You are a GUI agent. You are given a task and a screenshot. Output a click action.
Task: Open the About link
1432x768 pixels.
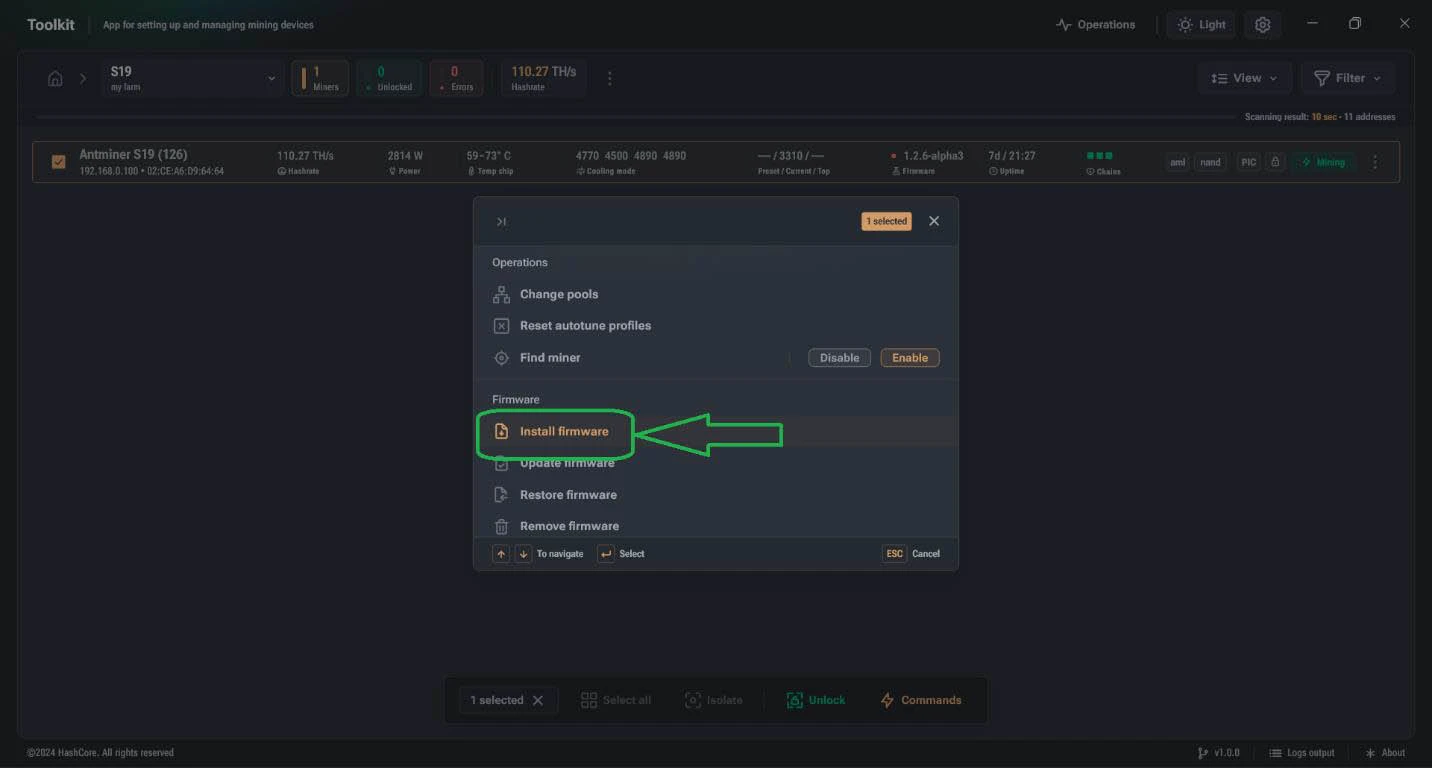[1385, 752]
